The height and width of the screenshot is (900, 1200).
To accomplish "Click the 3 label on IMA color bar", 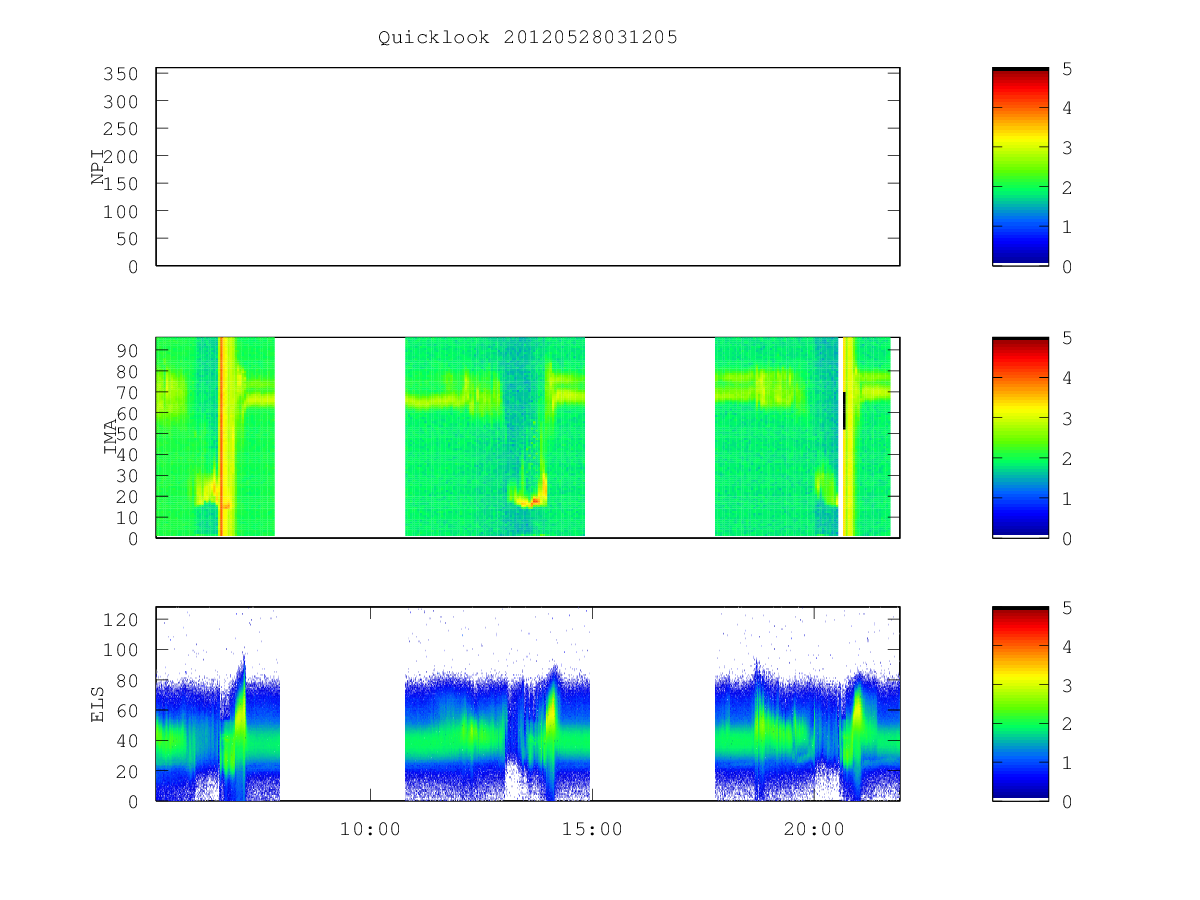I will pyautogui.click(x=1067, y=418).
